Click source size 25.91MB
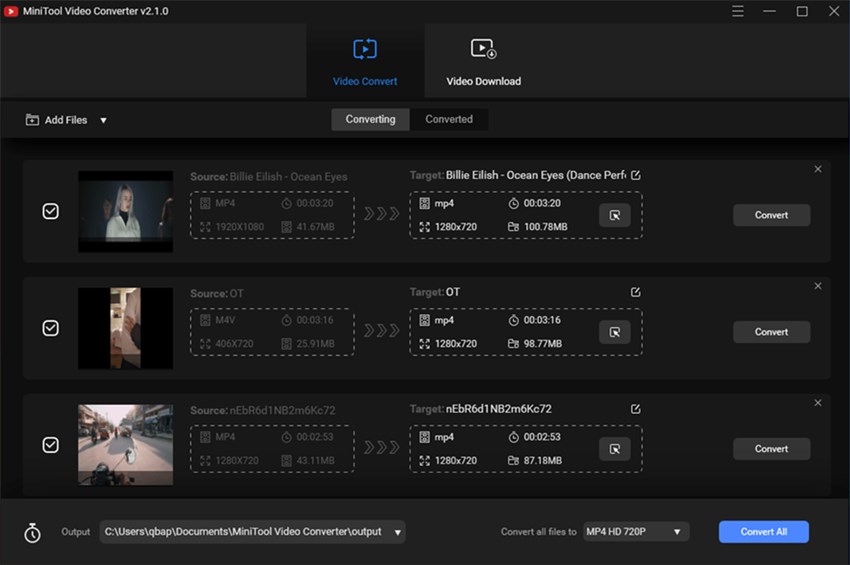 [315, 344]
